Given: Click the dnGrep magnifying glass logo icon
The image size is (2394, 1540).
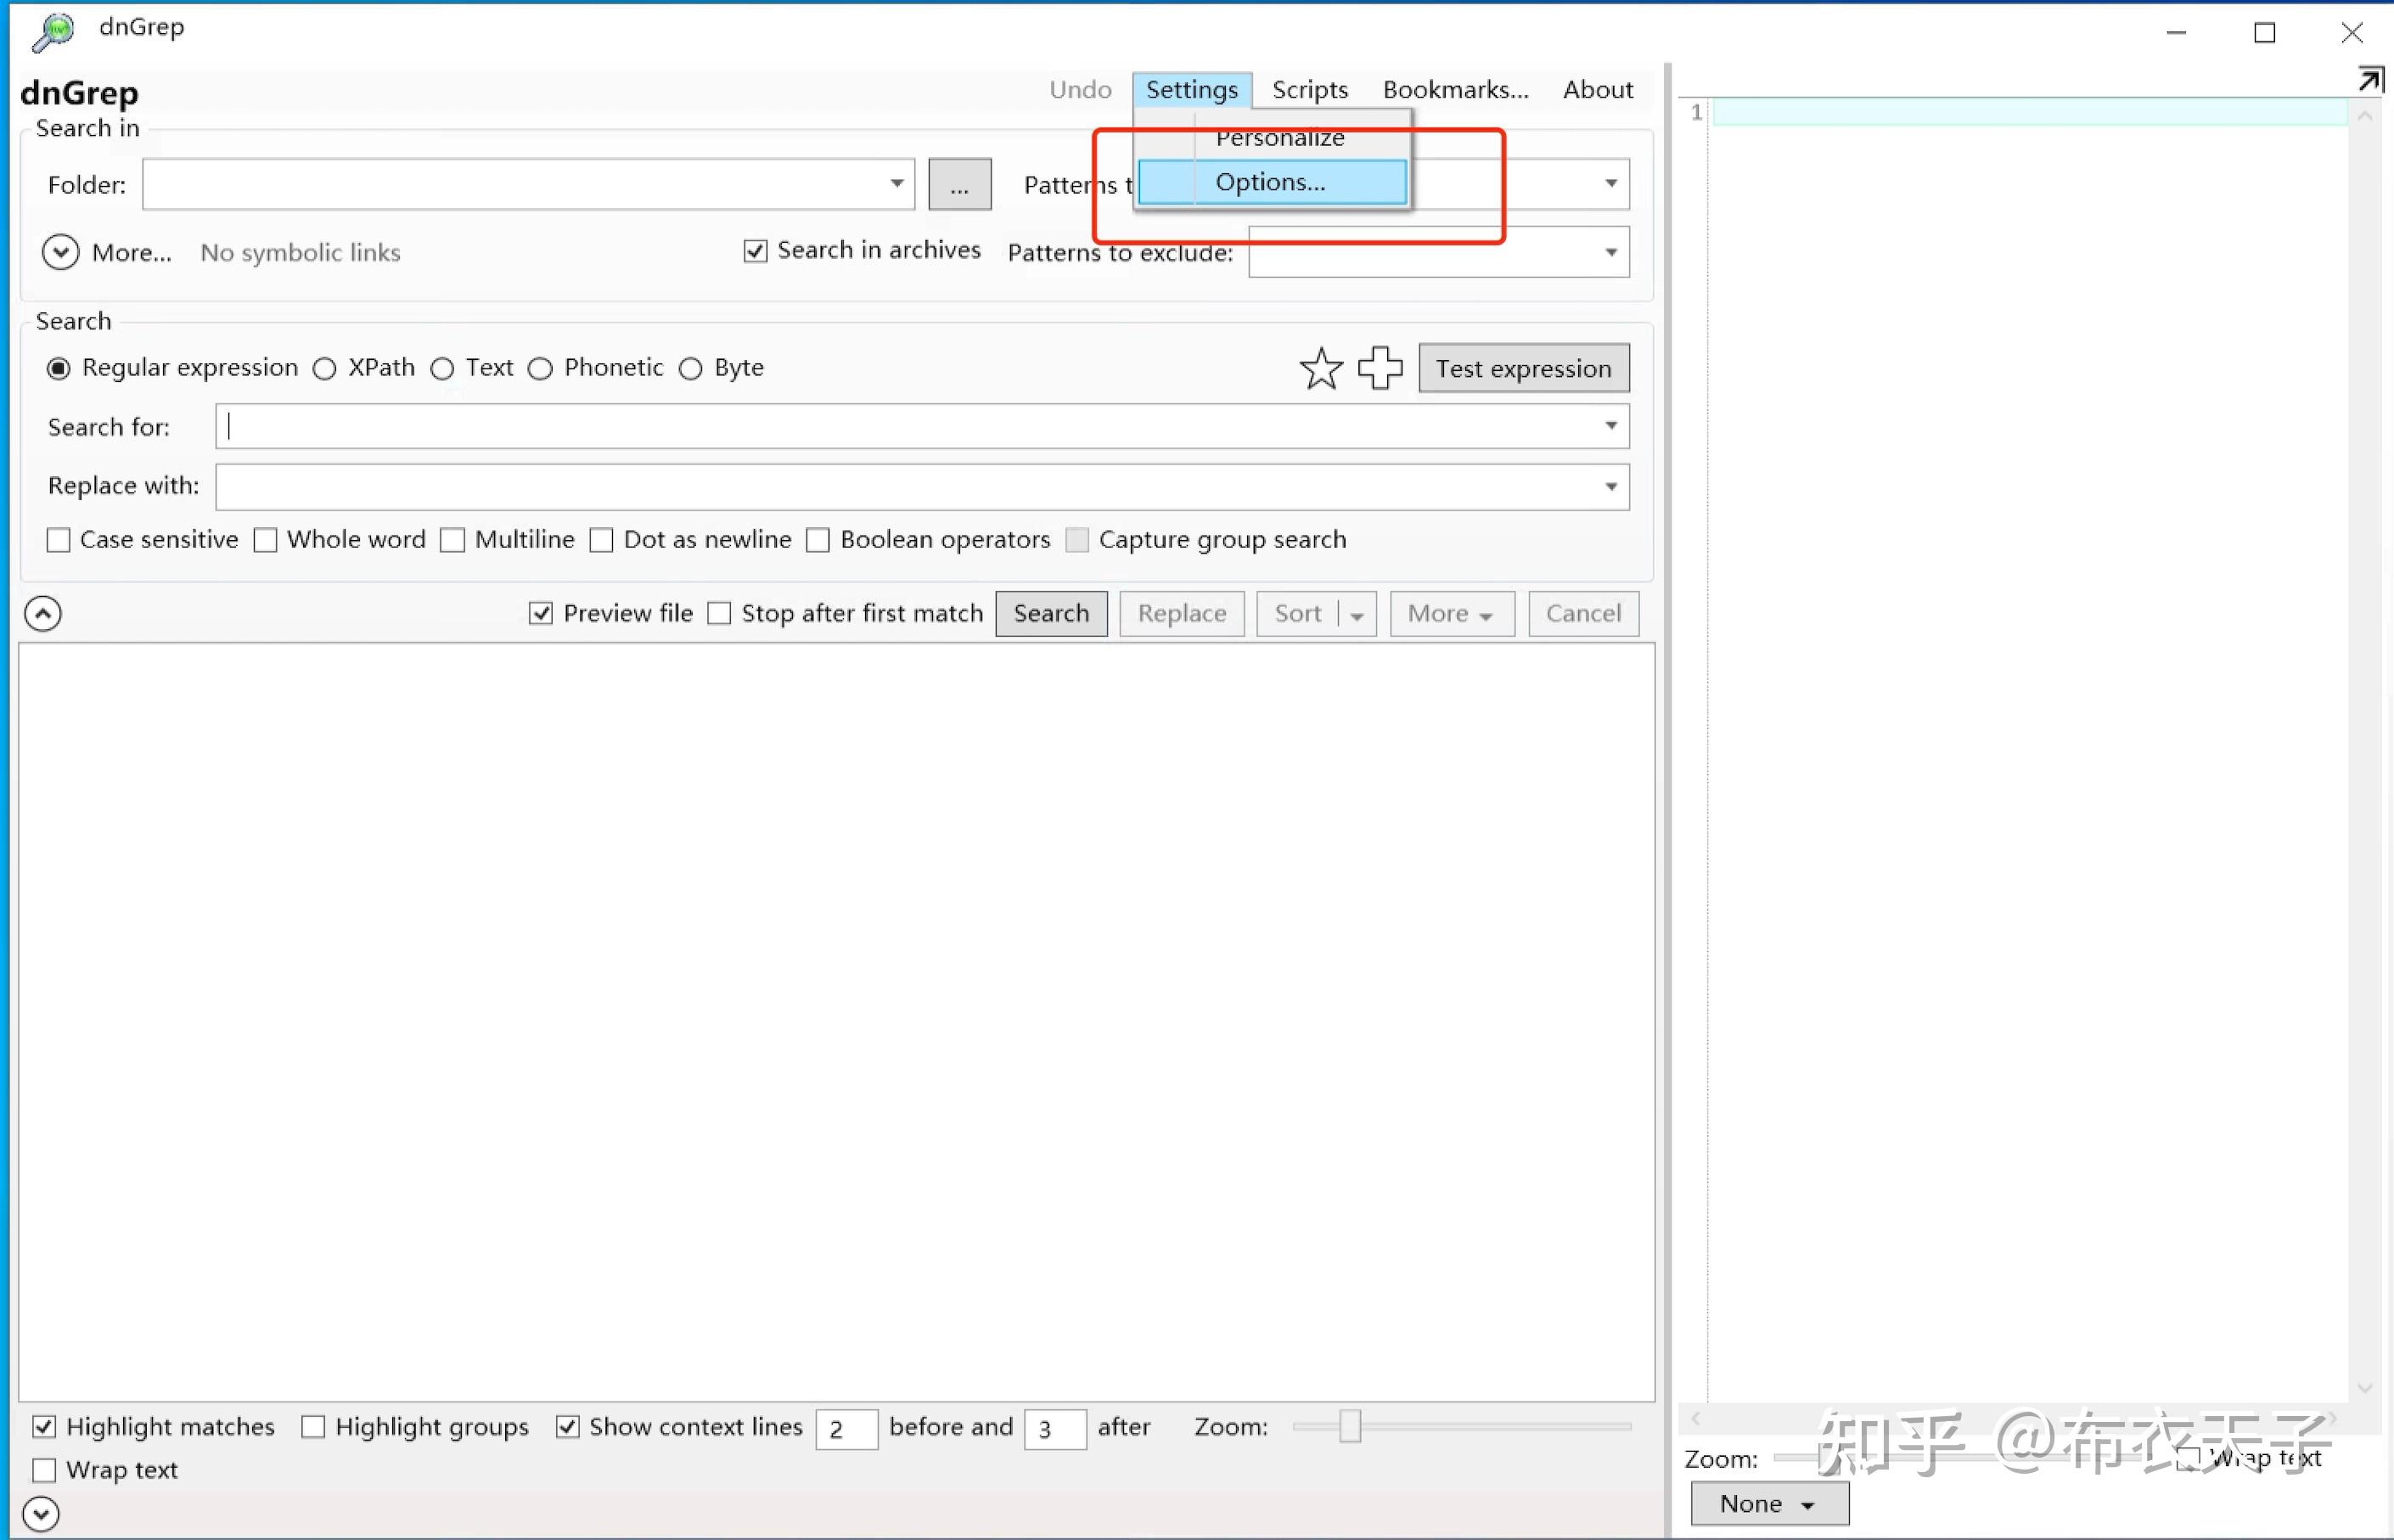Looking at the screenshot, I should (x=50, y=30).
